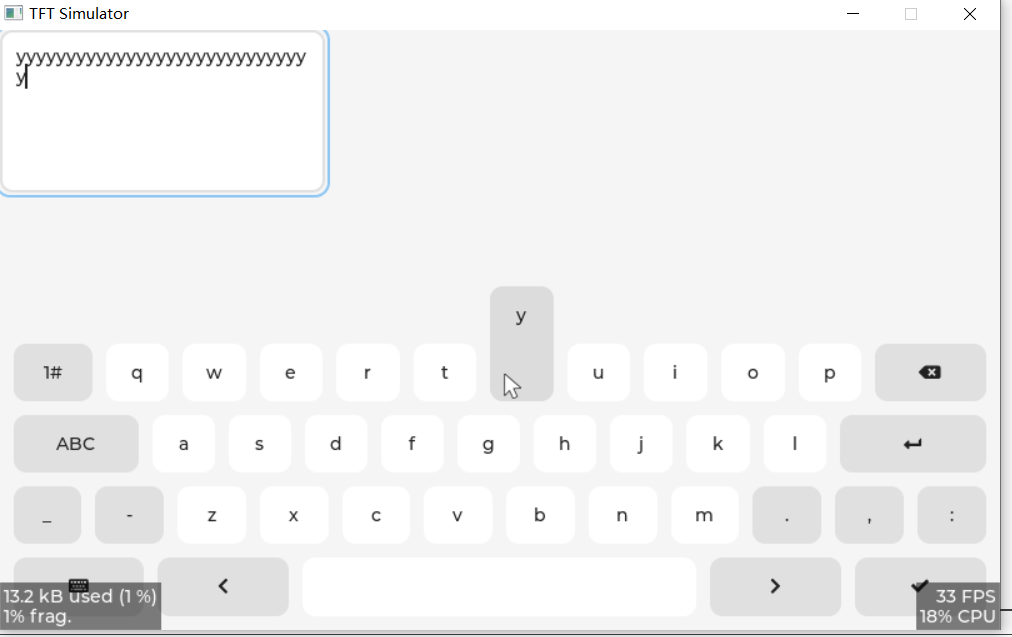
Task: Focus the text area with y characters
Action: tap(164, 112)
